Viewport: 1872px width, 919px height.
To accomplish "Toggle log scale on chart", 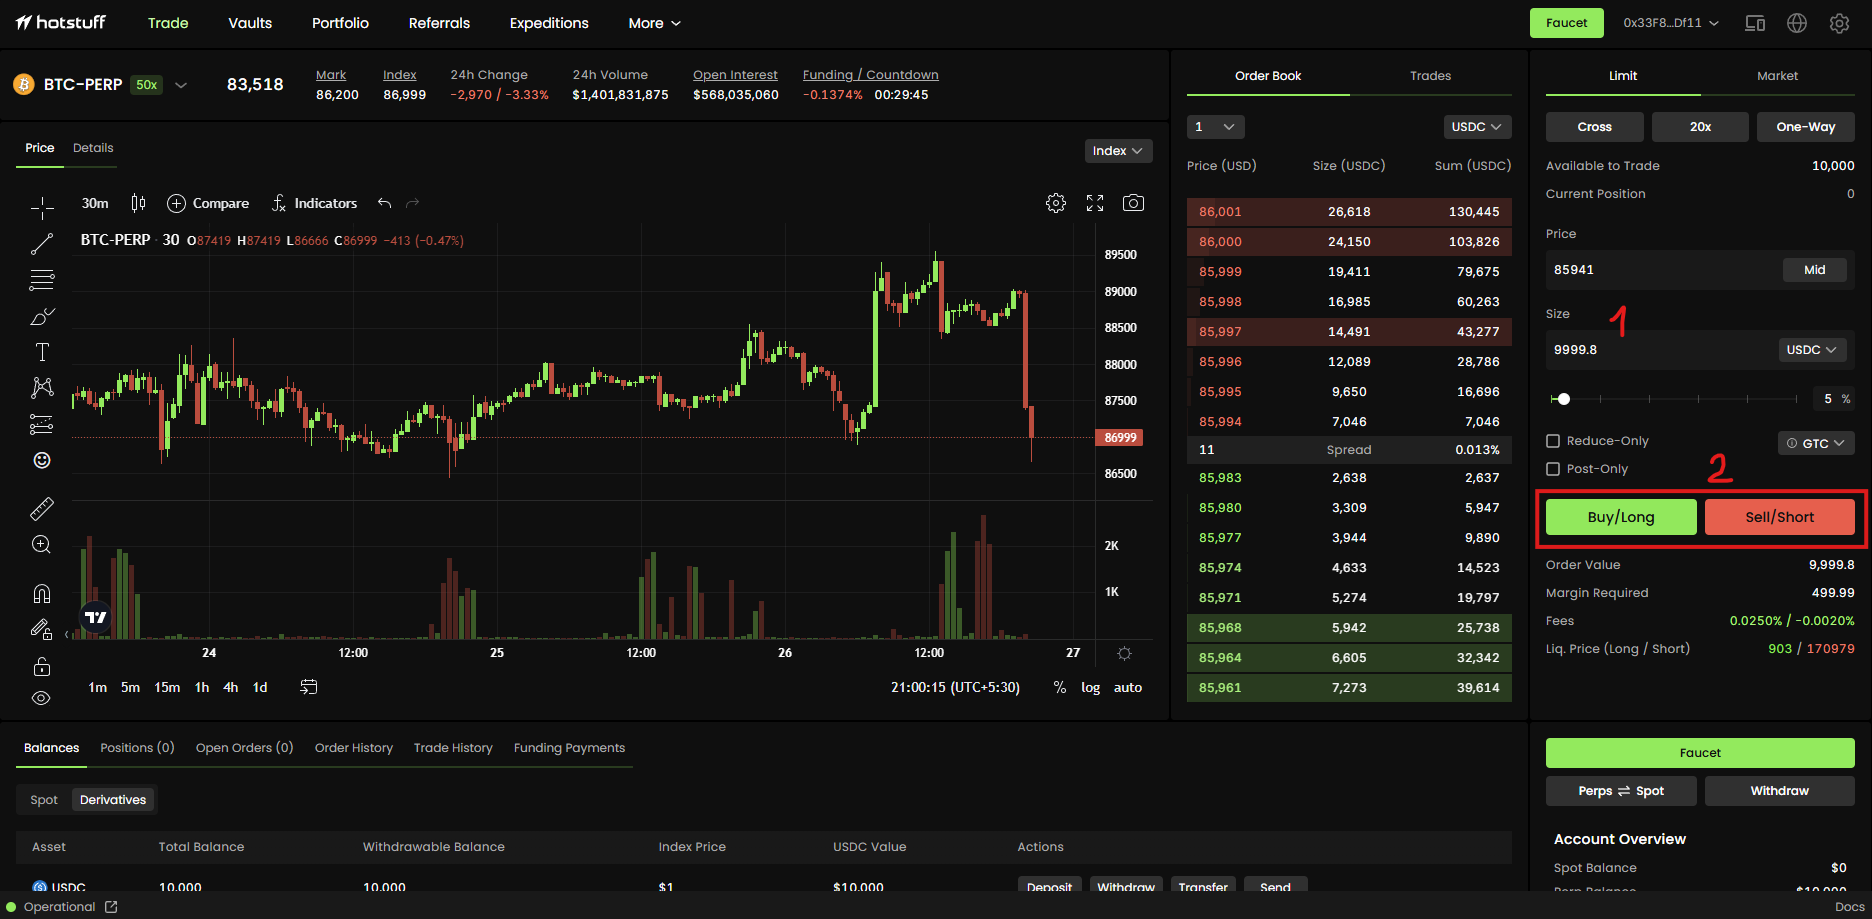I will tap(1090, 688).
